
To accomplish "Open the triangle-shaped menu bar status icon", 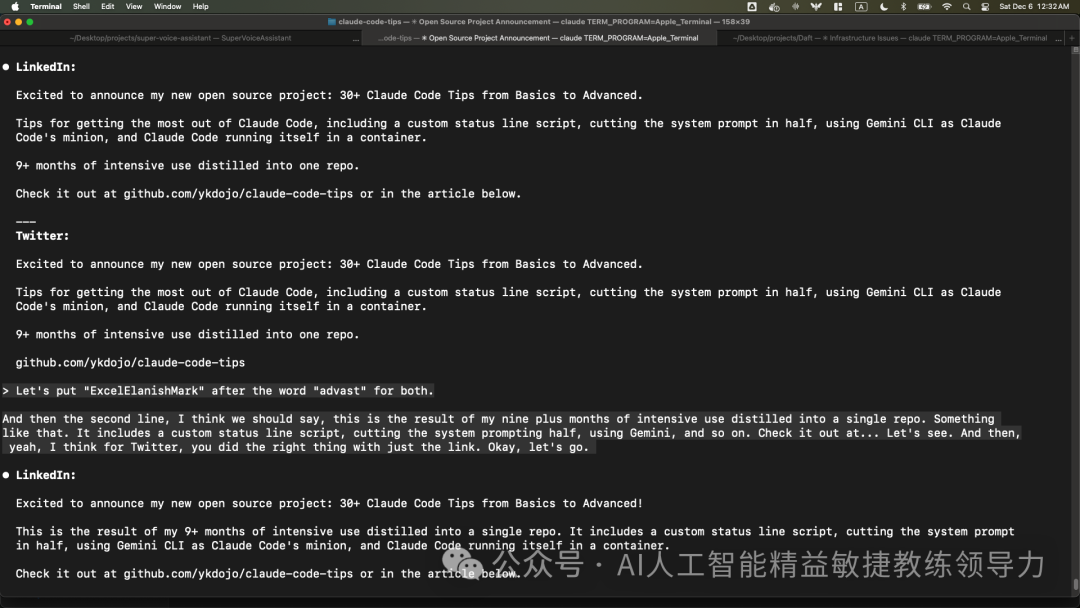I will coord(752,6).
